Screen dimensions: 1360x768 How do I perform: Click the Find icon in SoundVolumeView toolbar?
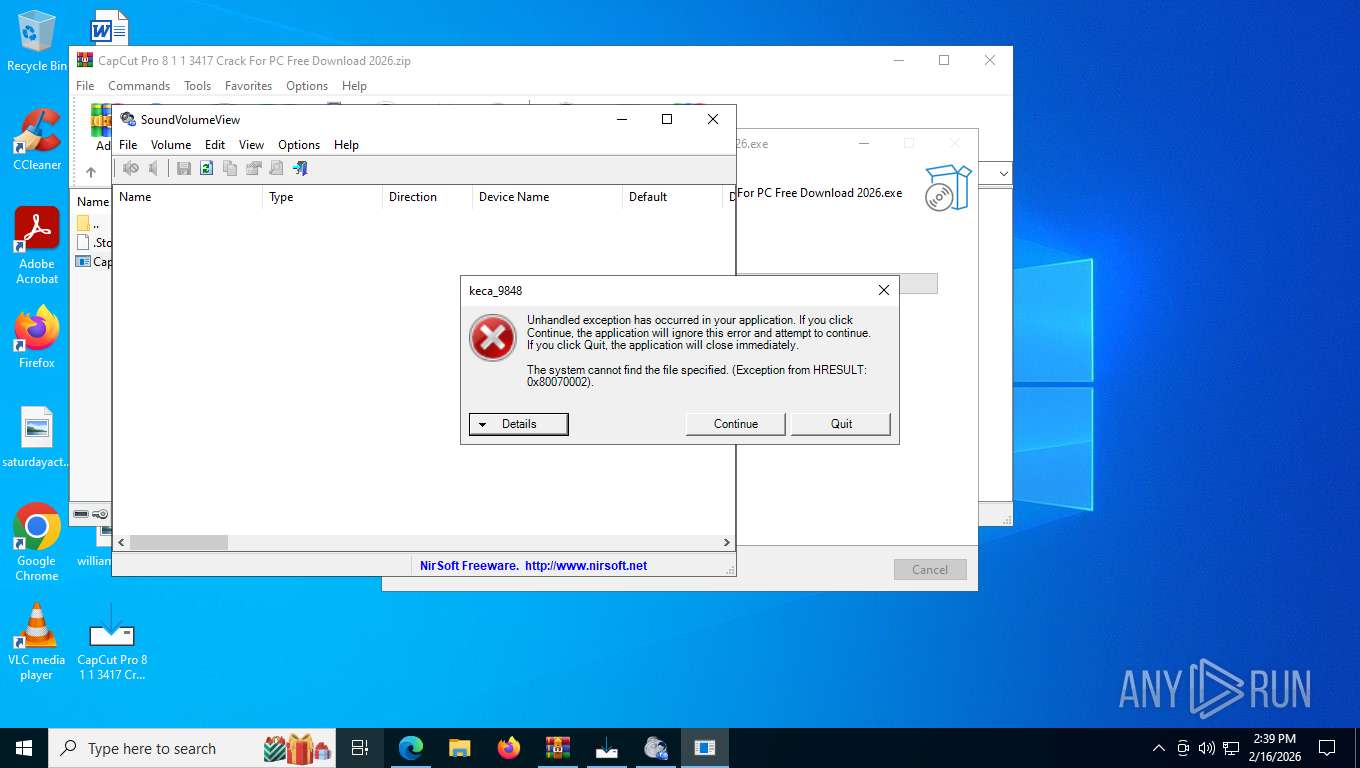pyautogui.click(x=276, y=169)
